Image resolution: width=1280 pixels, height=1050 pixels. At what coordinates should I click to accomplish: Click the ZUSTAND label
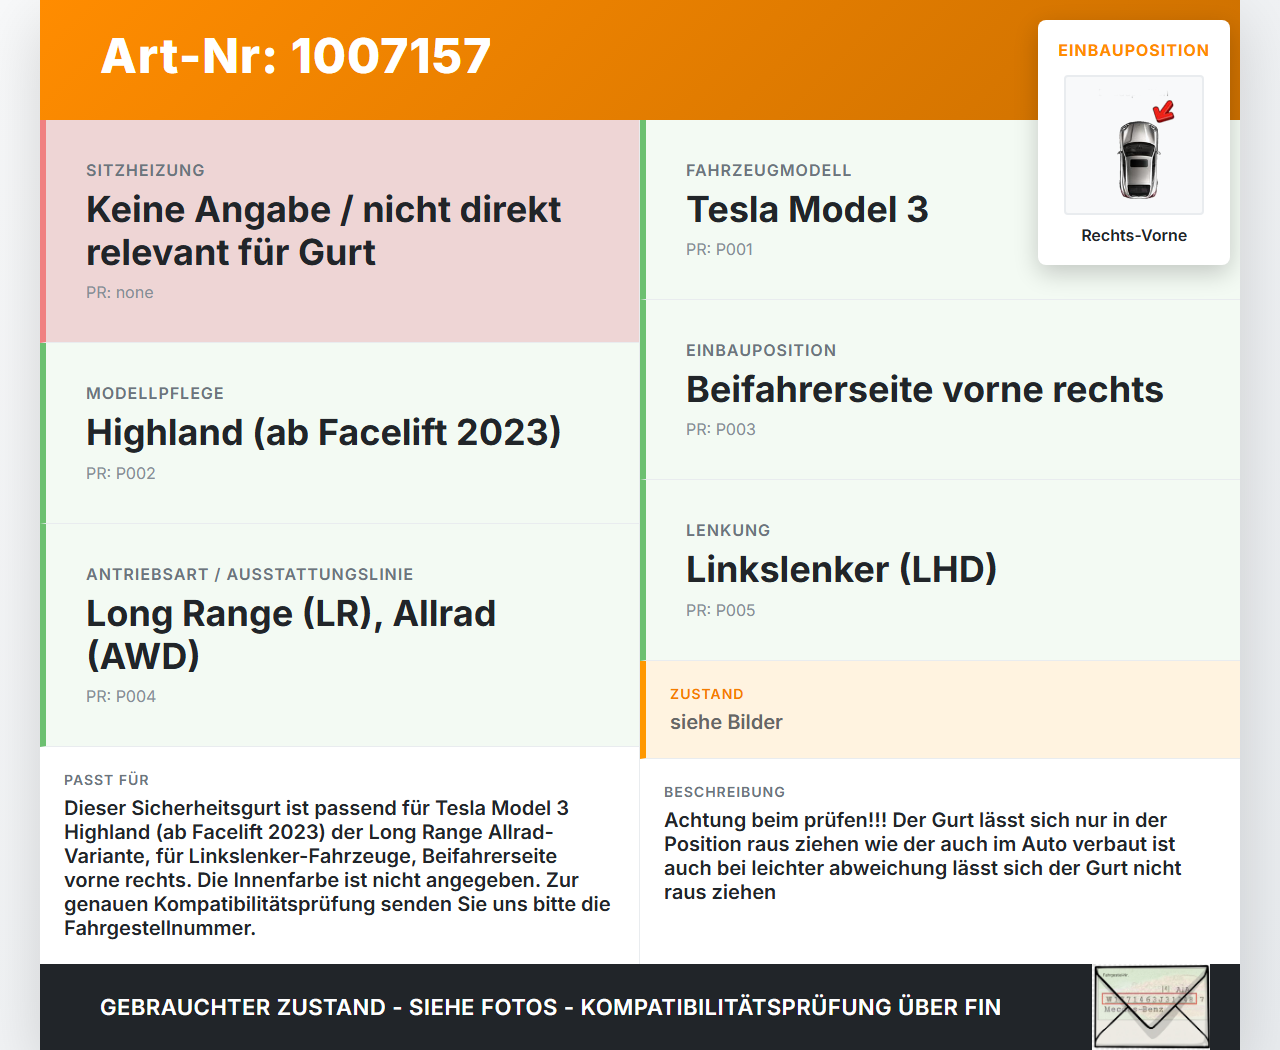pyautogui.click(x=707, y=694)
